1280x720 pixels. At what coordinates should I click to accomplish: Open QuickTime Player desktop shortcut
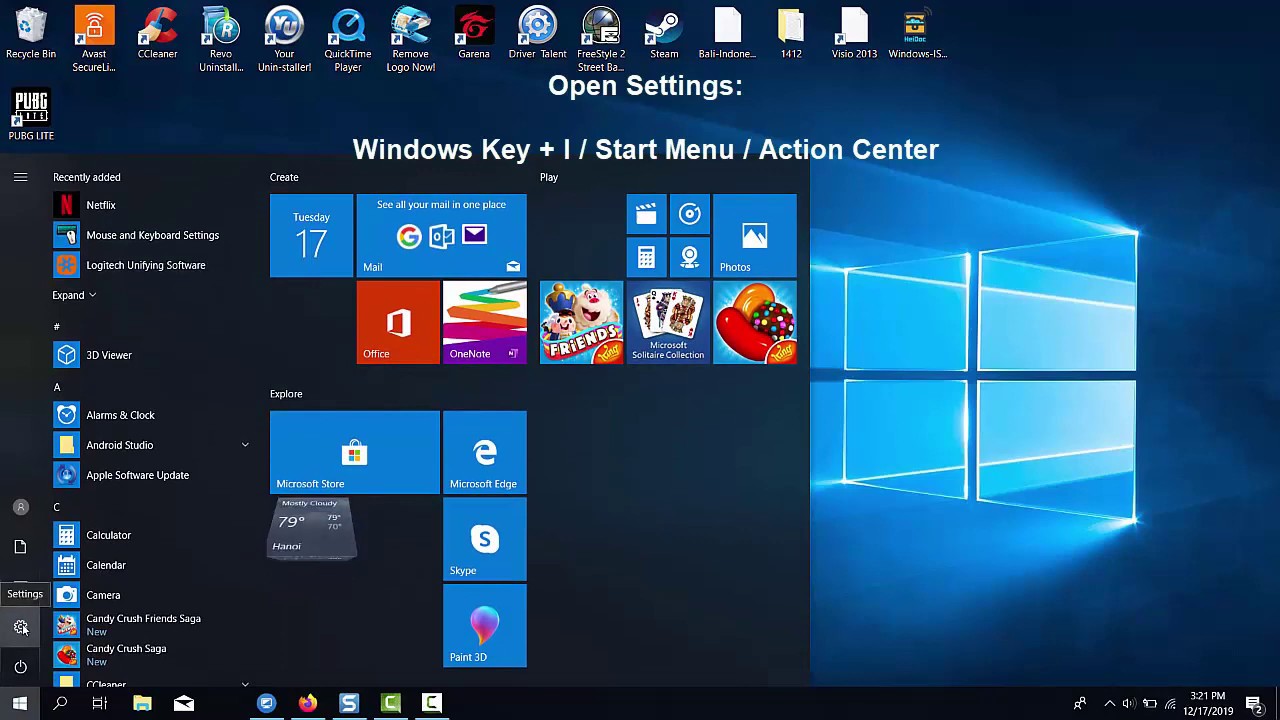348,40
